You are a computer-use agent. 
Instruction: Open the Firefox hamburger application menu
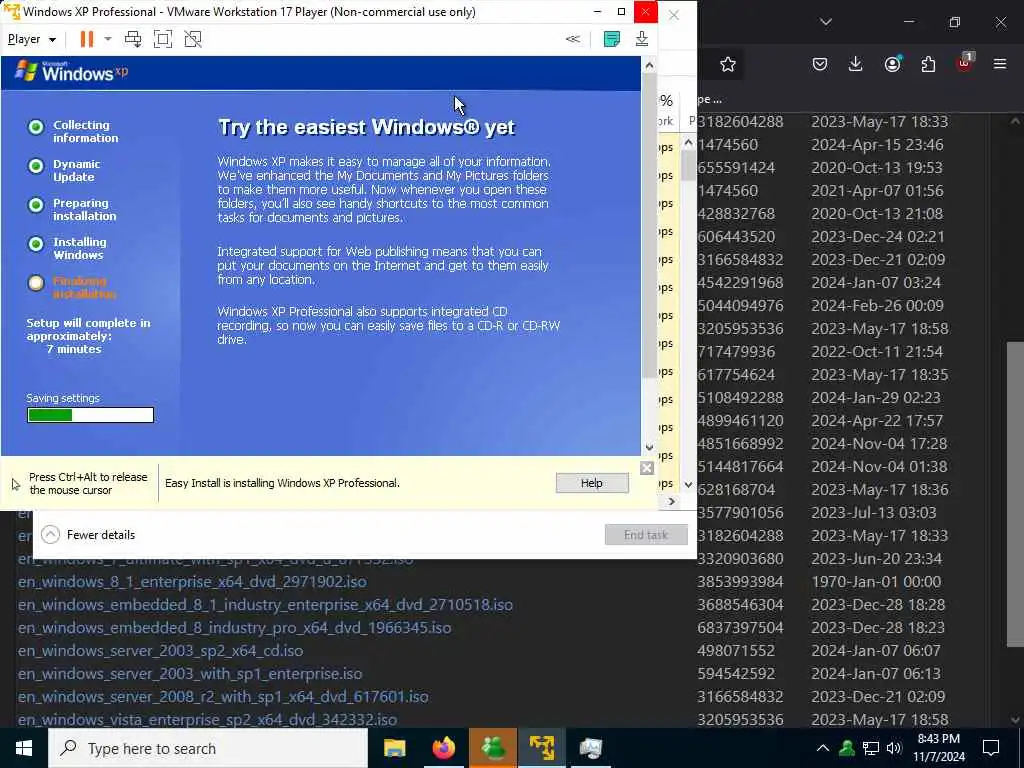tap(1000, 64)
